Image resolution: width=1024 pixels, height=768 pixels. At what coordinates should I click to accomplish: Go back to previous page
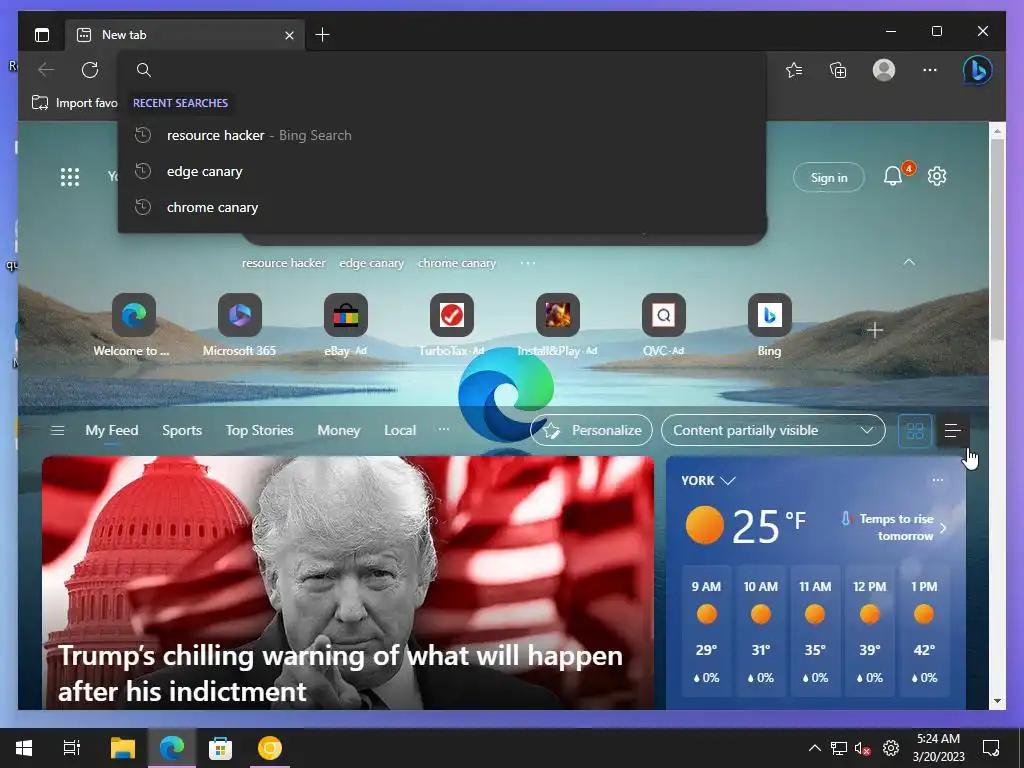click(46, 70)
